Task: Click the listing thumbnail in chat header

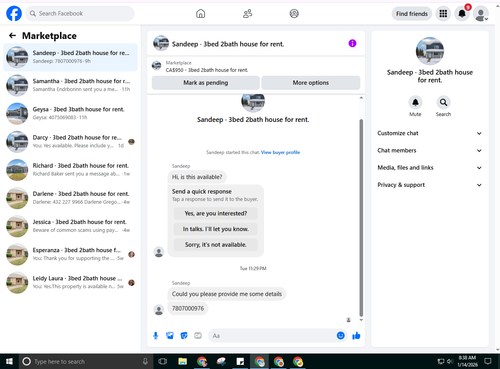Action: 161,43
